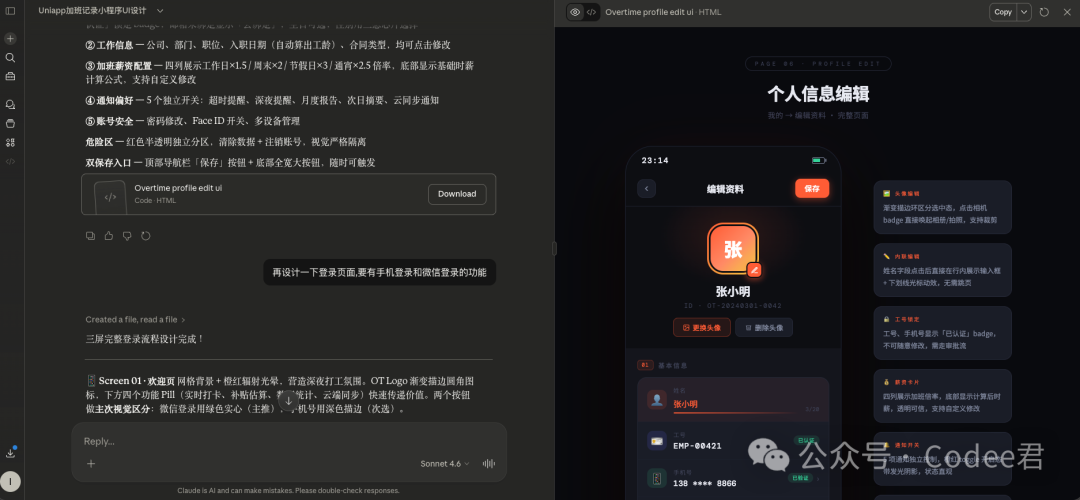Click the 工号 ID card icon
The width and height of the screenshot is (1080, 500).
pos(656,441)
